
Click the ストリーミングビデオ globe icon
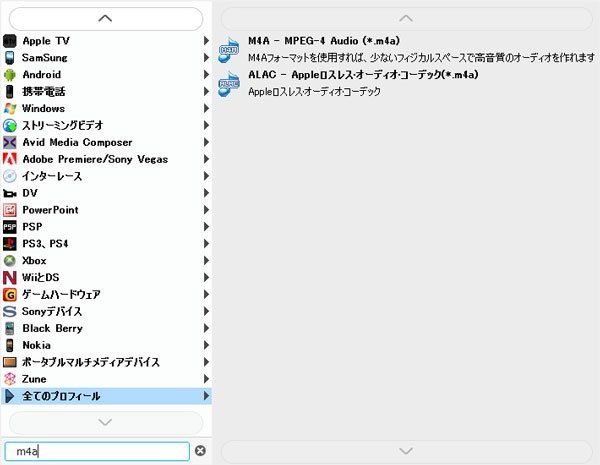point(10,125)
